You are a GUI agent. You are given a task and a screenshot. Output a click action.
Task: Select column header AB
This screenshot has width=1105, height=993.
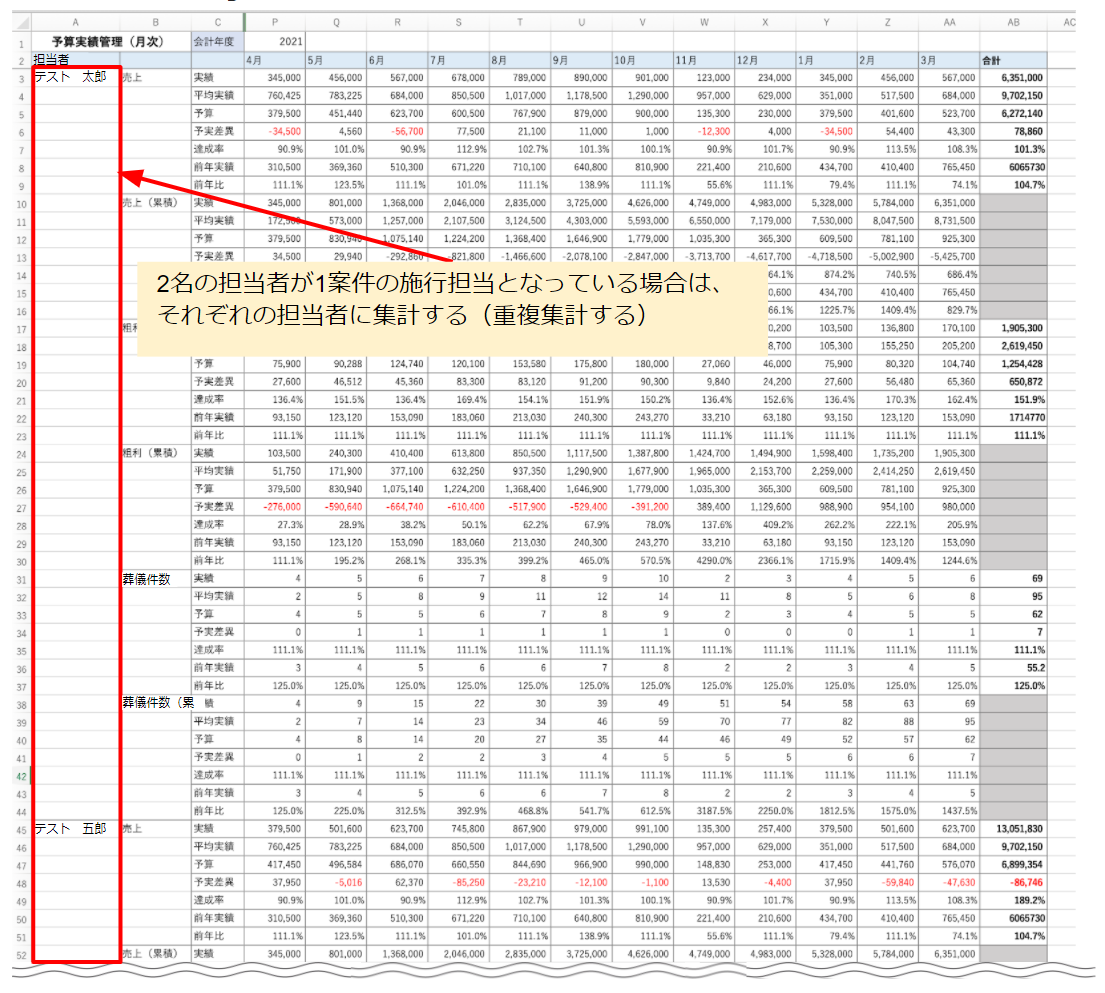(1013, 21)
